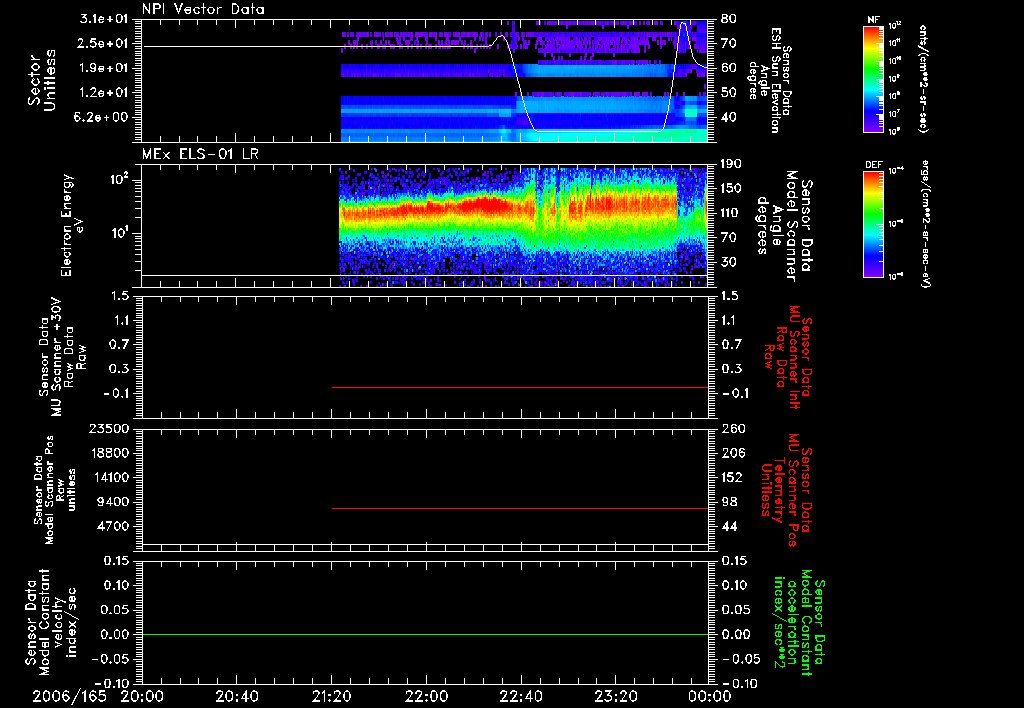Screen dimensions: 1024x708
Task: Click the white sun elevation curve peak
Action: click(x=683, y=24)
